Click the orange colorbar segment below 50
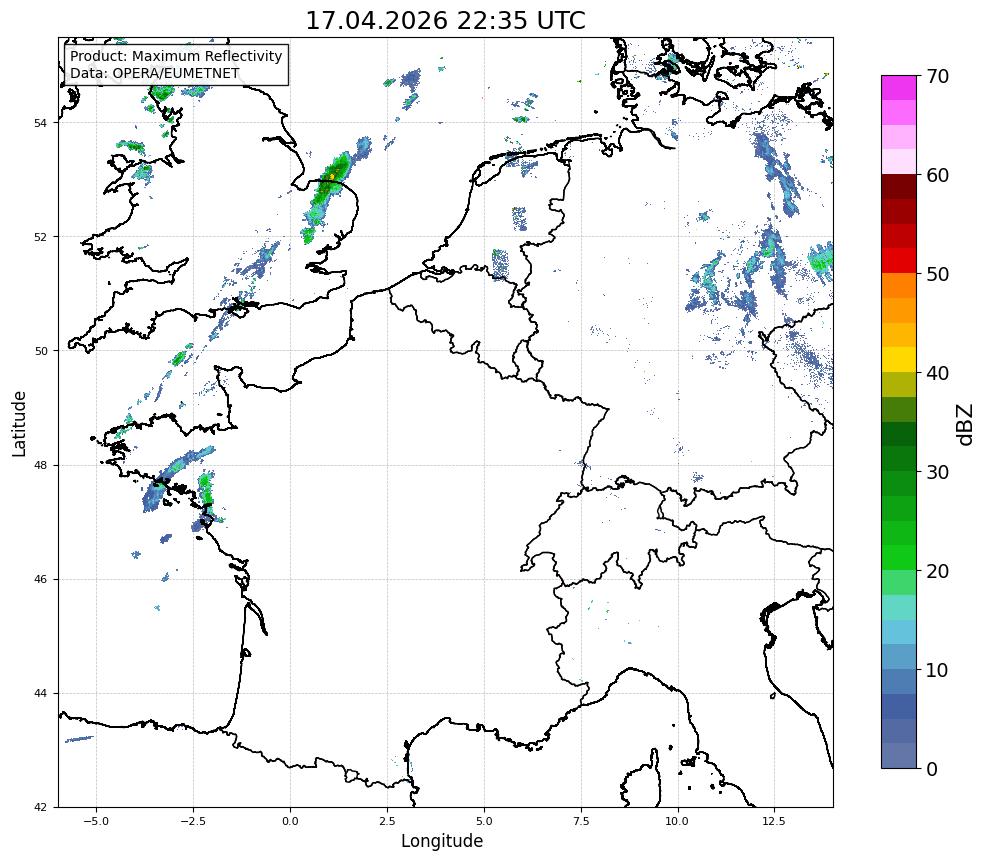Viewport: 985px width, 860px height. tap(899, 285)
